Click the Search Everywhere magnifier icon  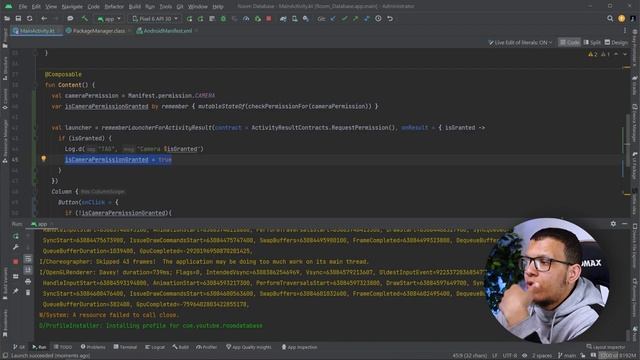(610, 19)
